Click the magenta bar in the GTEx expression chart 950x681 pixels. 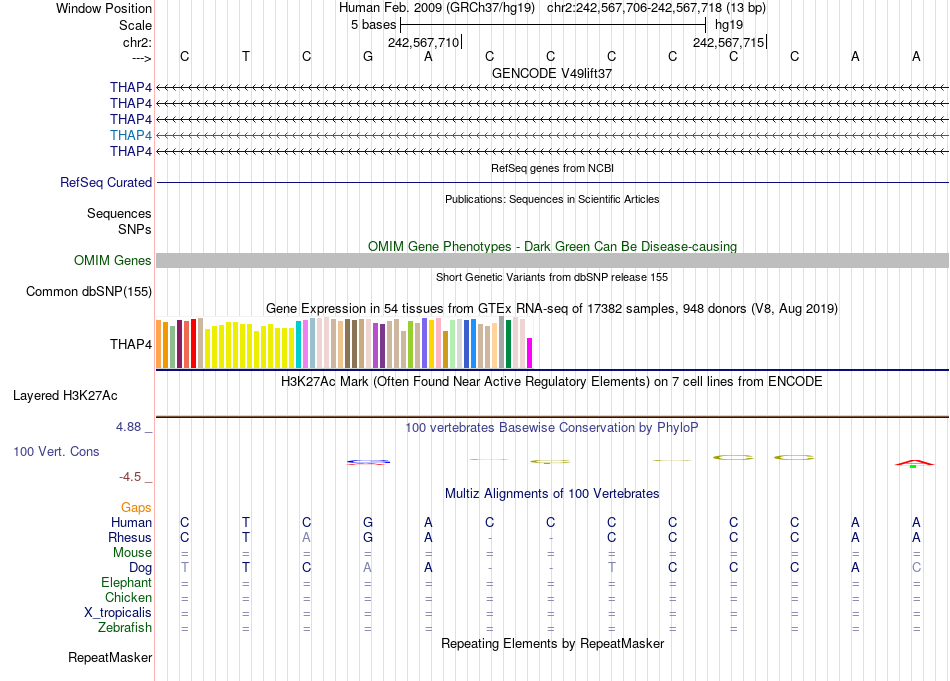pos(530,353)
